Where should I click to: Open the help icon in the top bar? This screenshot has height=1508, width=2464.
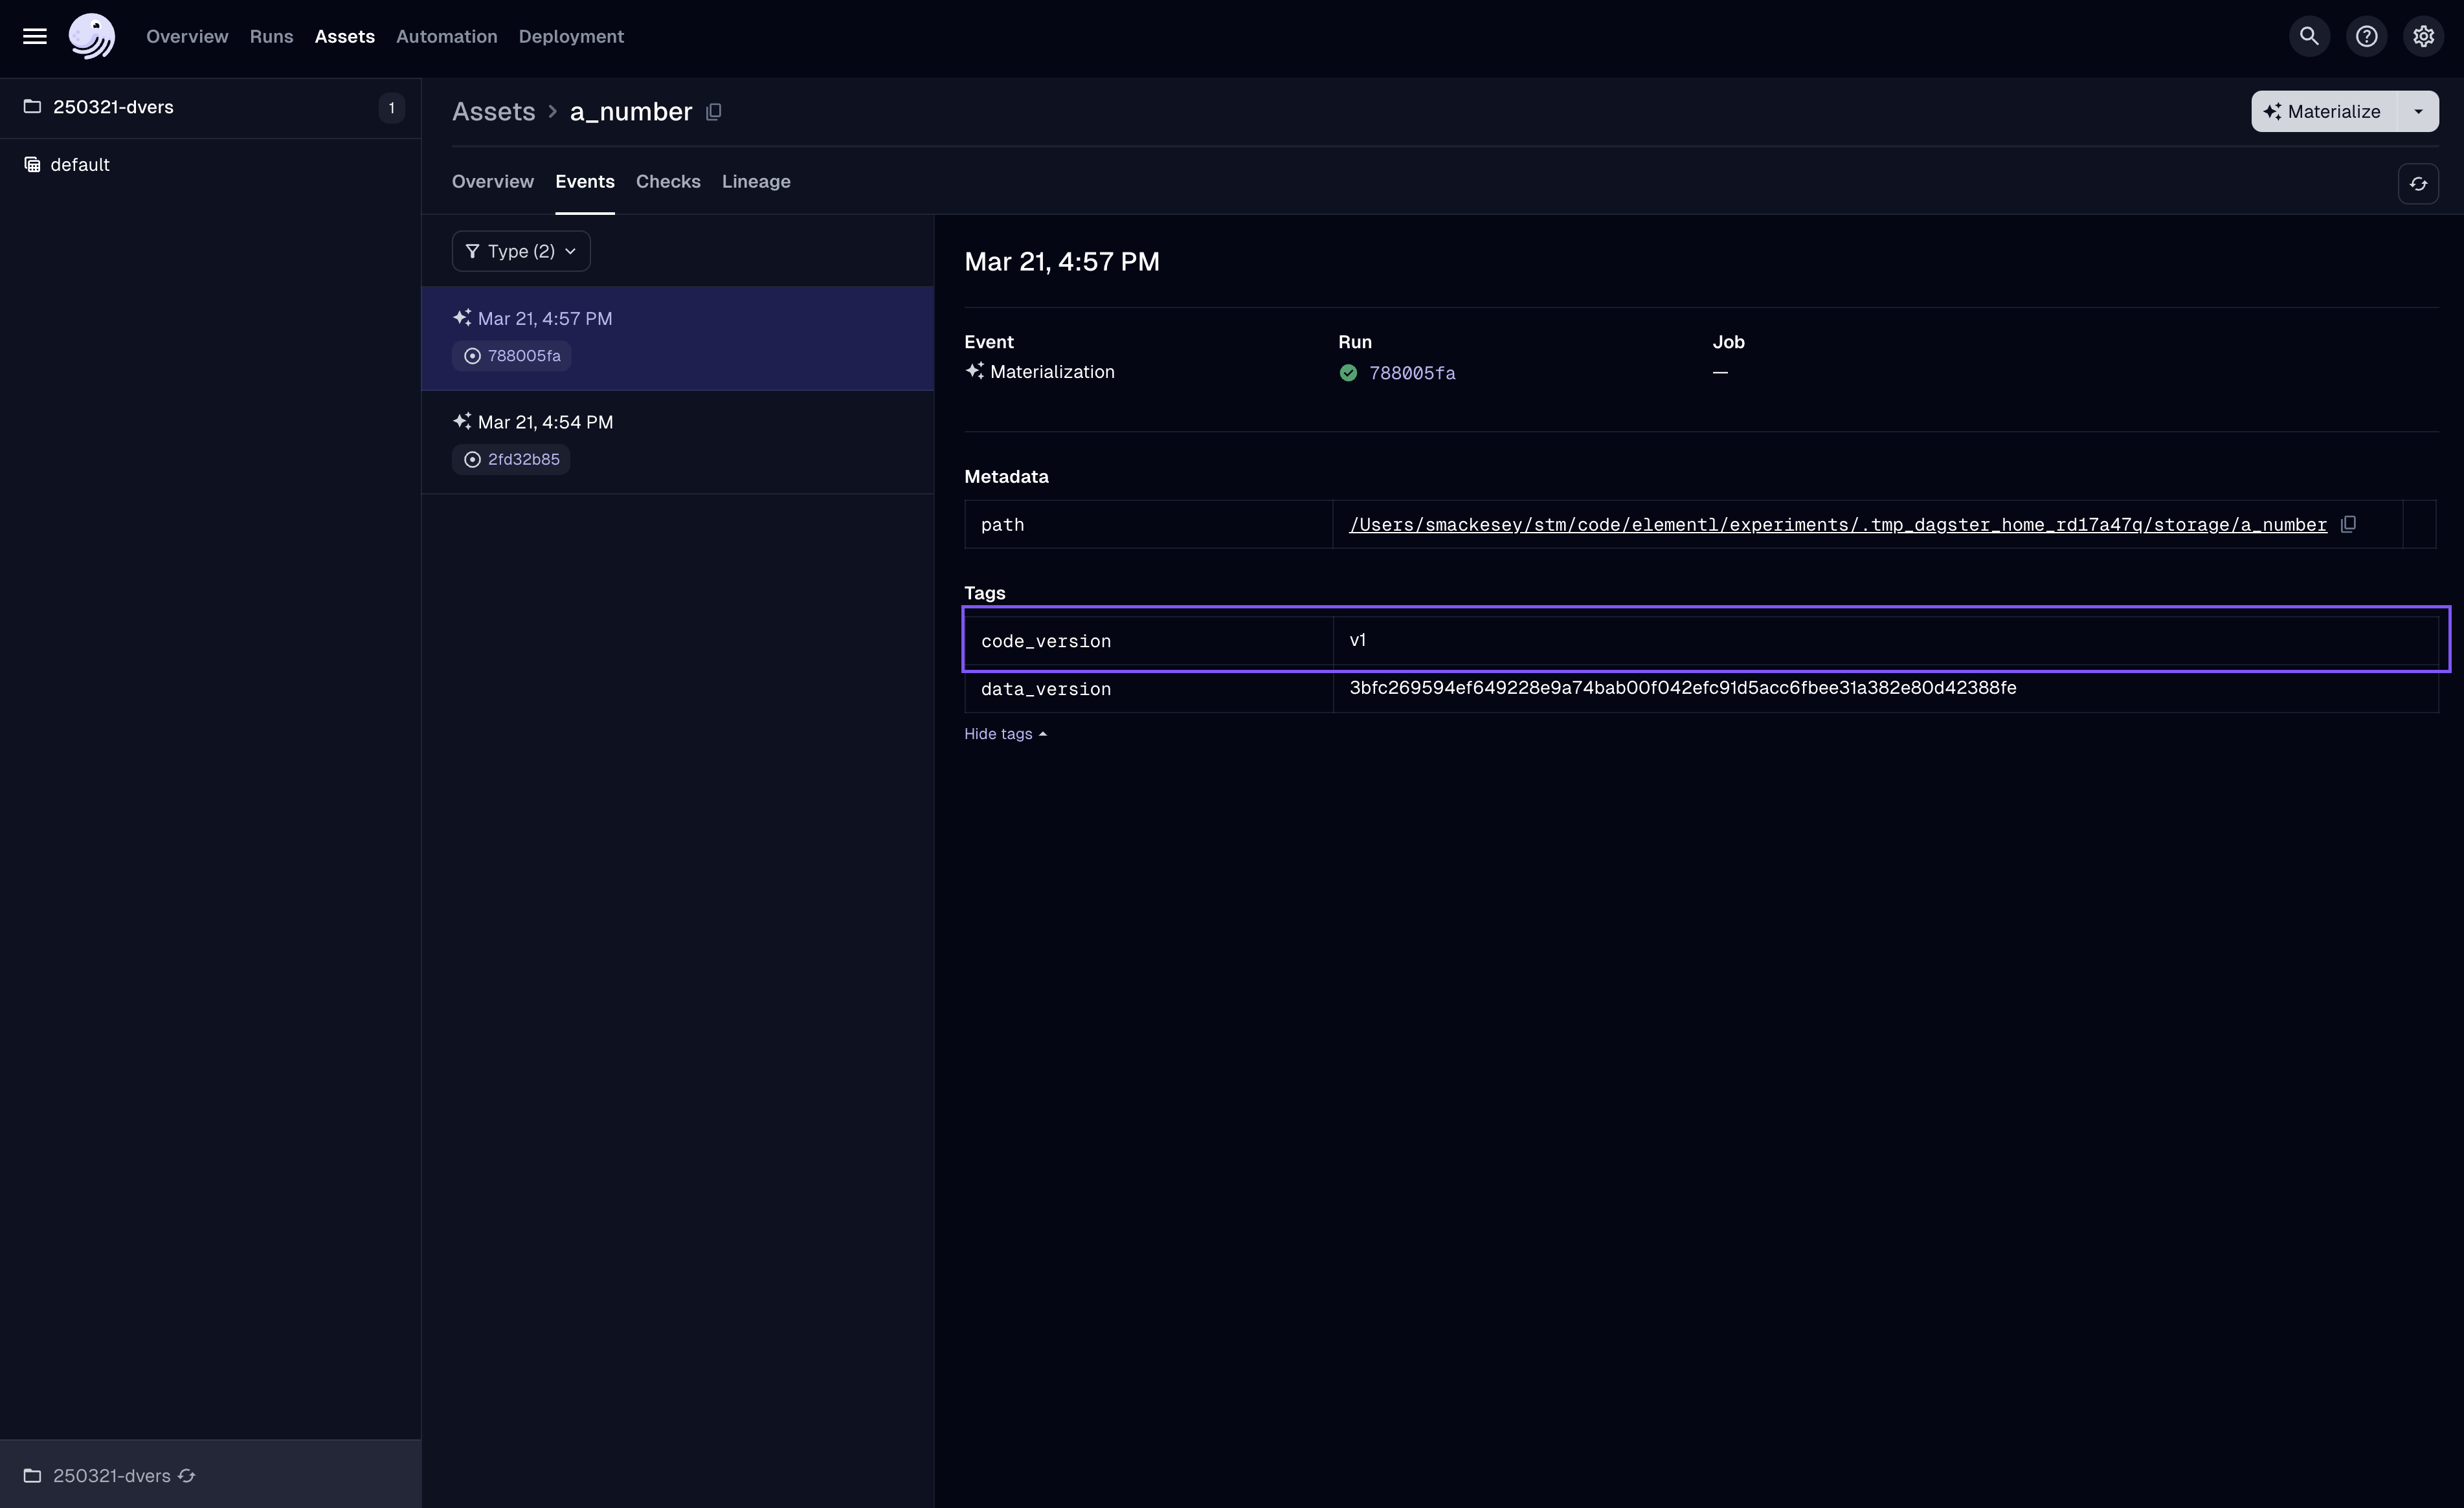click(2367, 36)
